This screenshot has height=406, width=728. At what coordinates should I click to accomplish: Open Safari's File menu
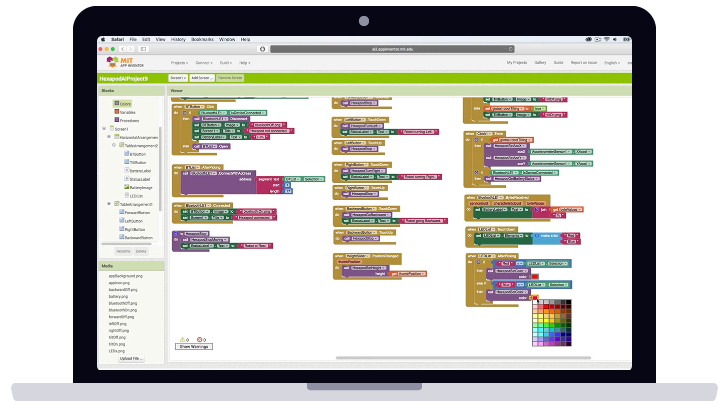click(133, 39)
